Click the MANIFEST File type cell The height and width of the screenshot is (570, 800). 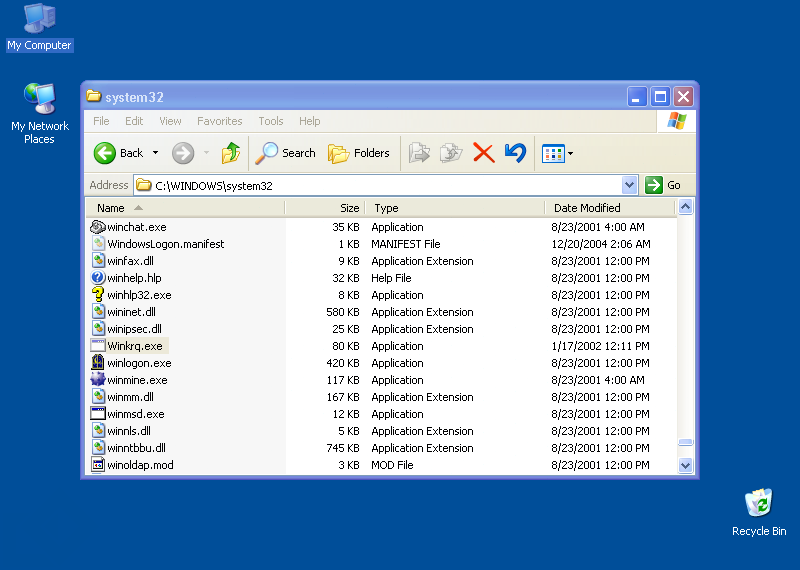click(x=406, y=244)
